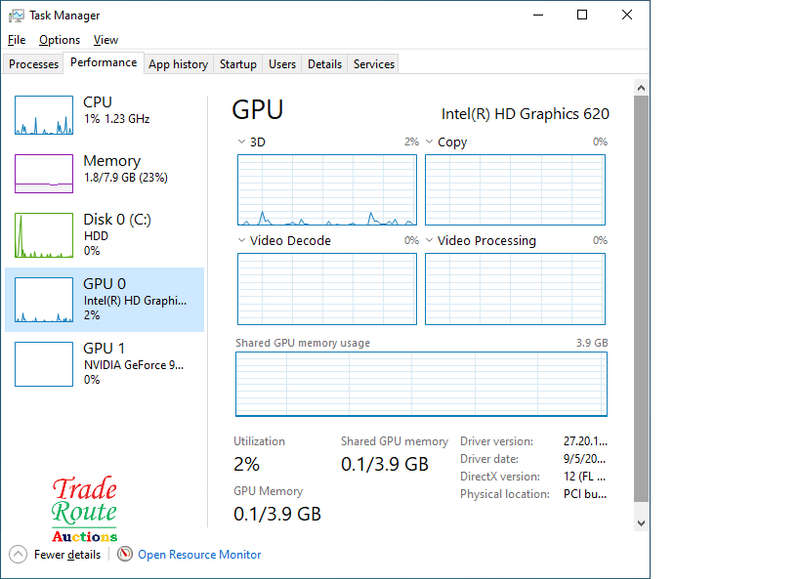Click the Video Processing utilization graph
The height and width of the screenshot is (579, 800).
(515, 289)
